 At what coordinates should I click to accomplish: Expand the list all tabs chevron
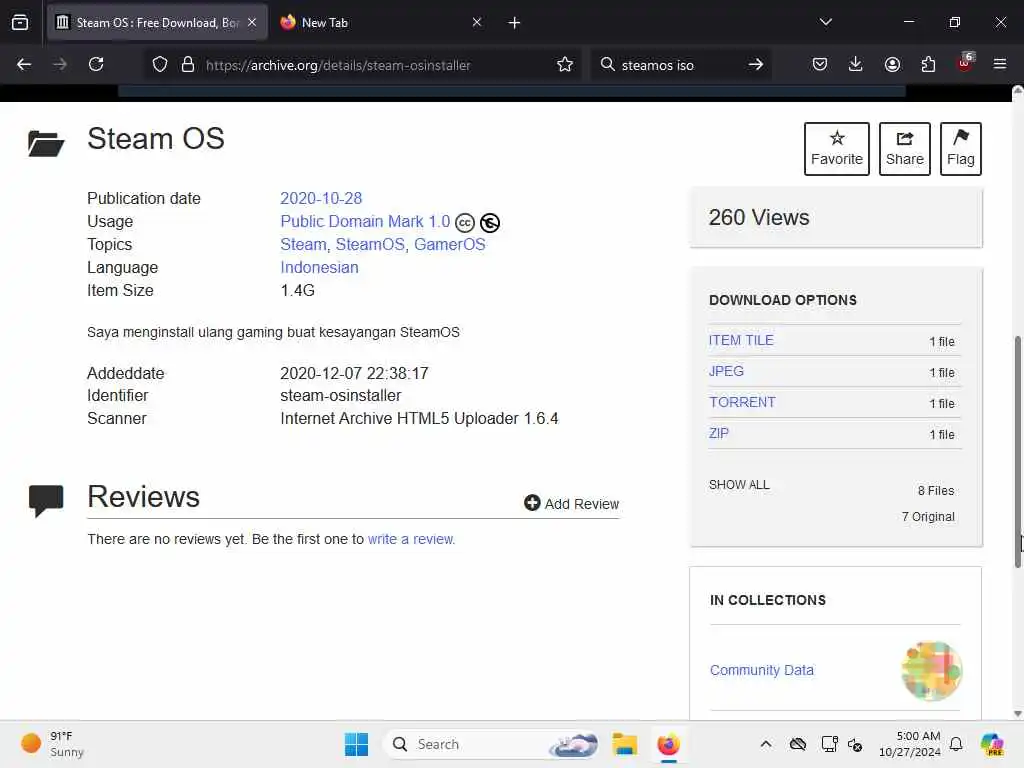(x=825, y=22)
